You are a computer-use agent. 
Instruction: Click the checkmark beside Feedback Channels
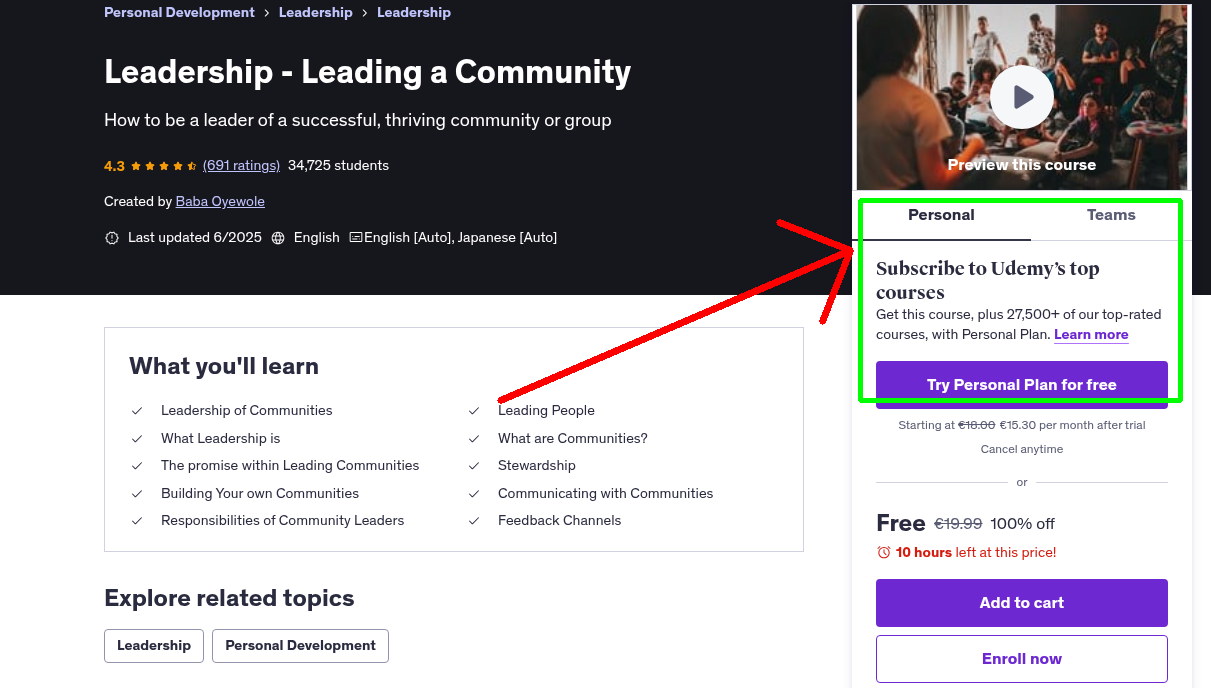(x=474, y=521)
